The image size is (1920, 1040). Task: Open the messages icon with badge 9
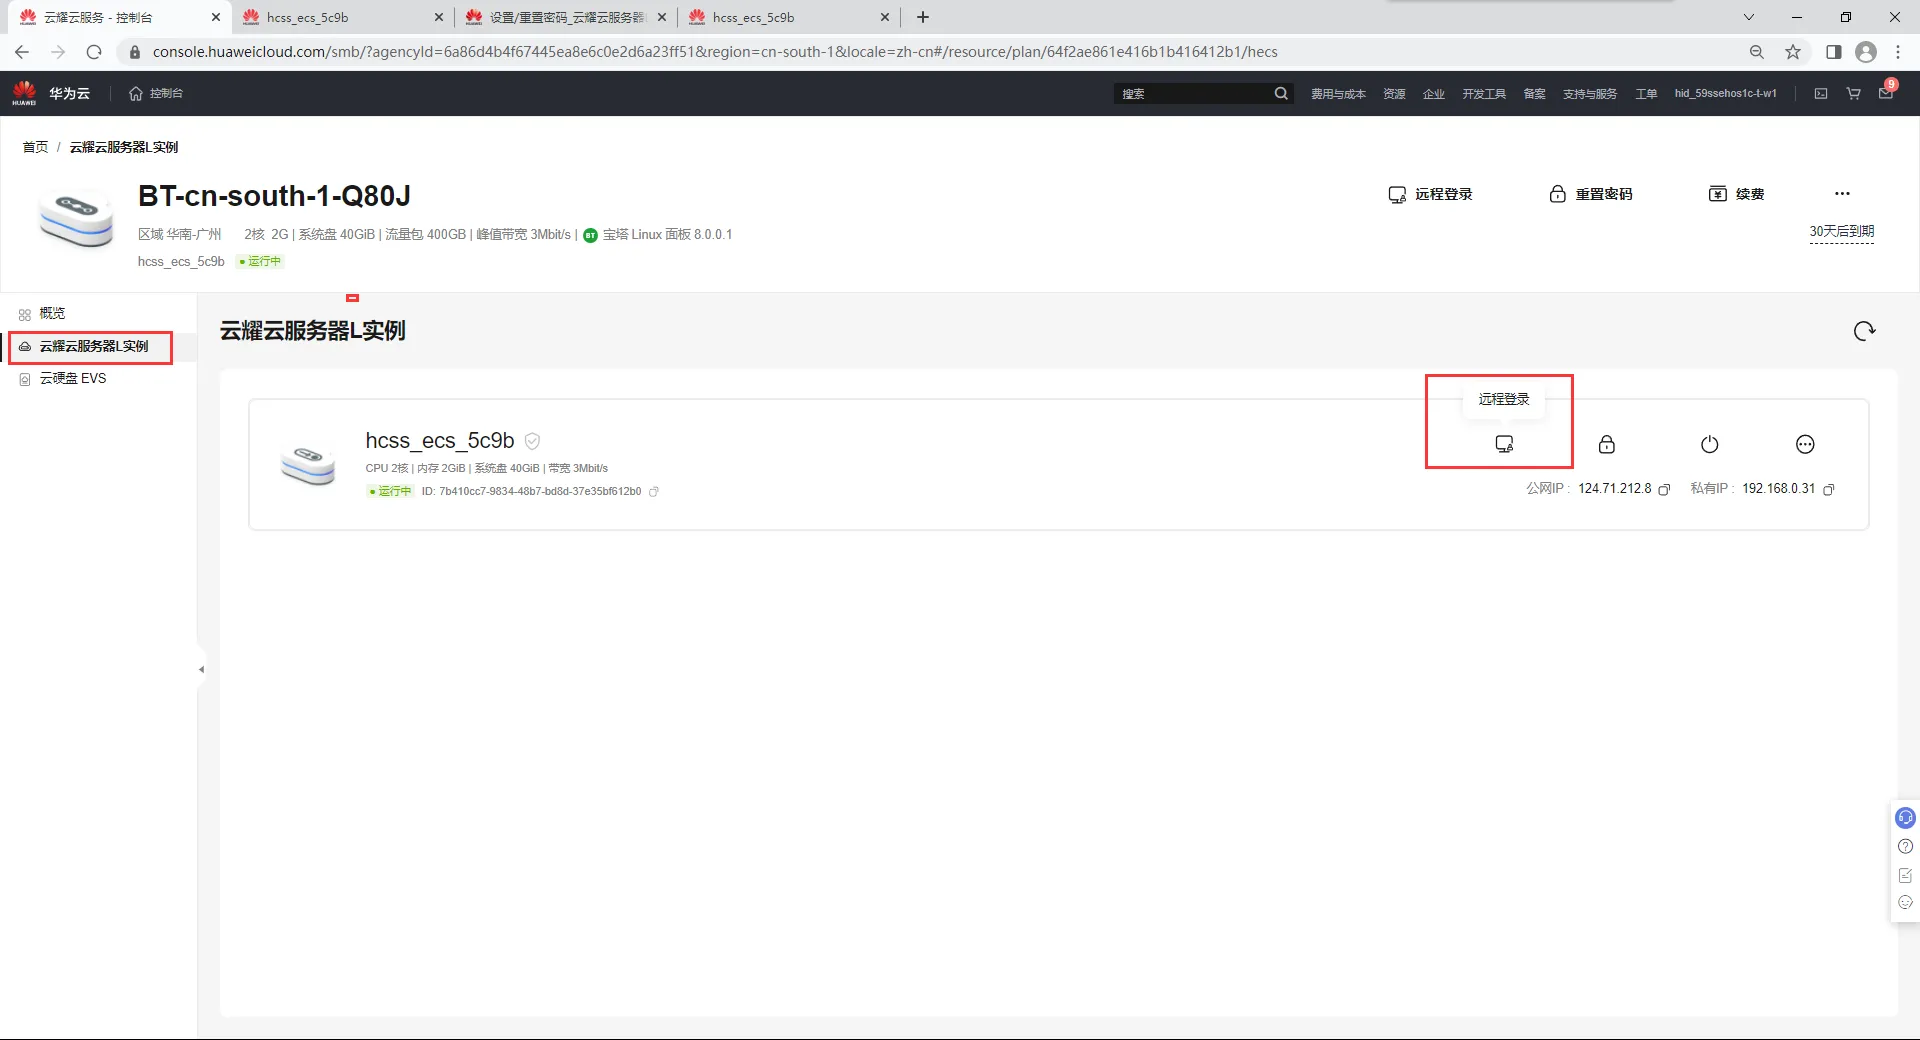point(1886,92)
